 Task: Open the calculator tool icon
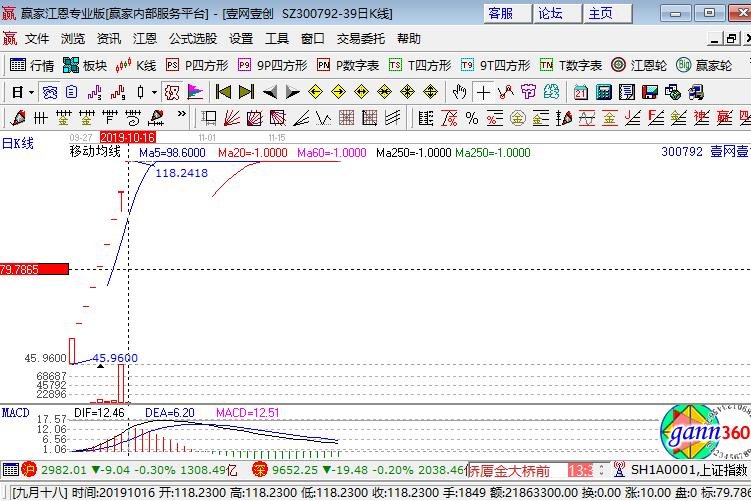603,92
